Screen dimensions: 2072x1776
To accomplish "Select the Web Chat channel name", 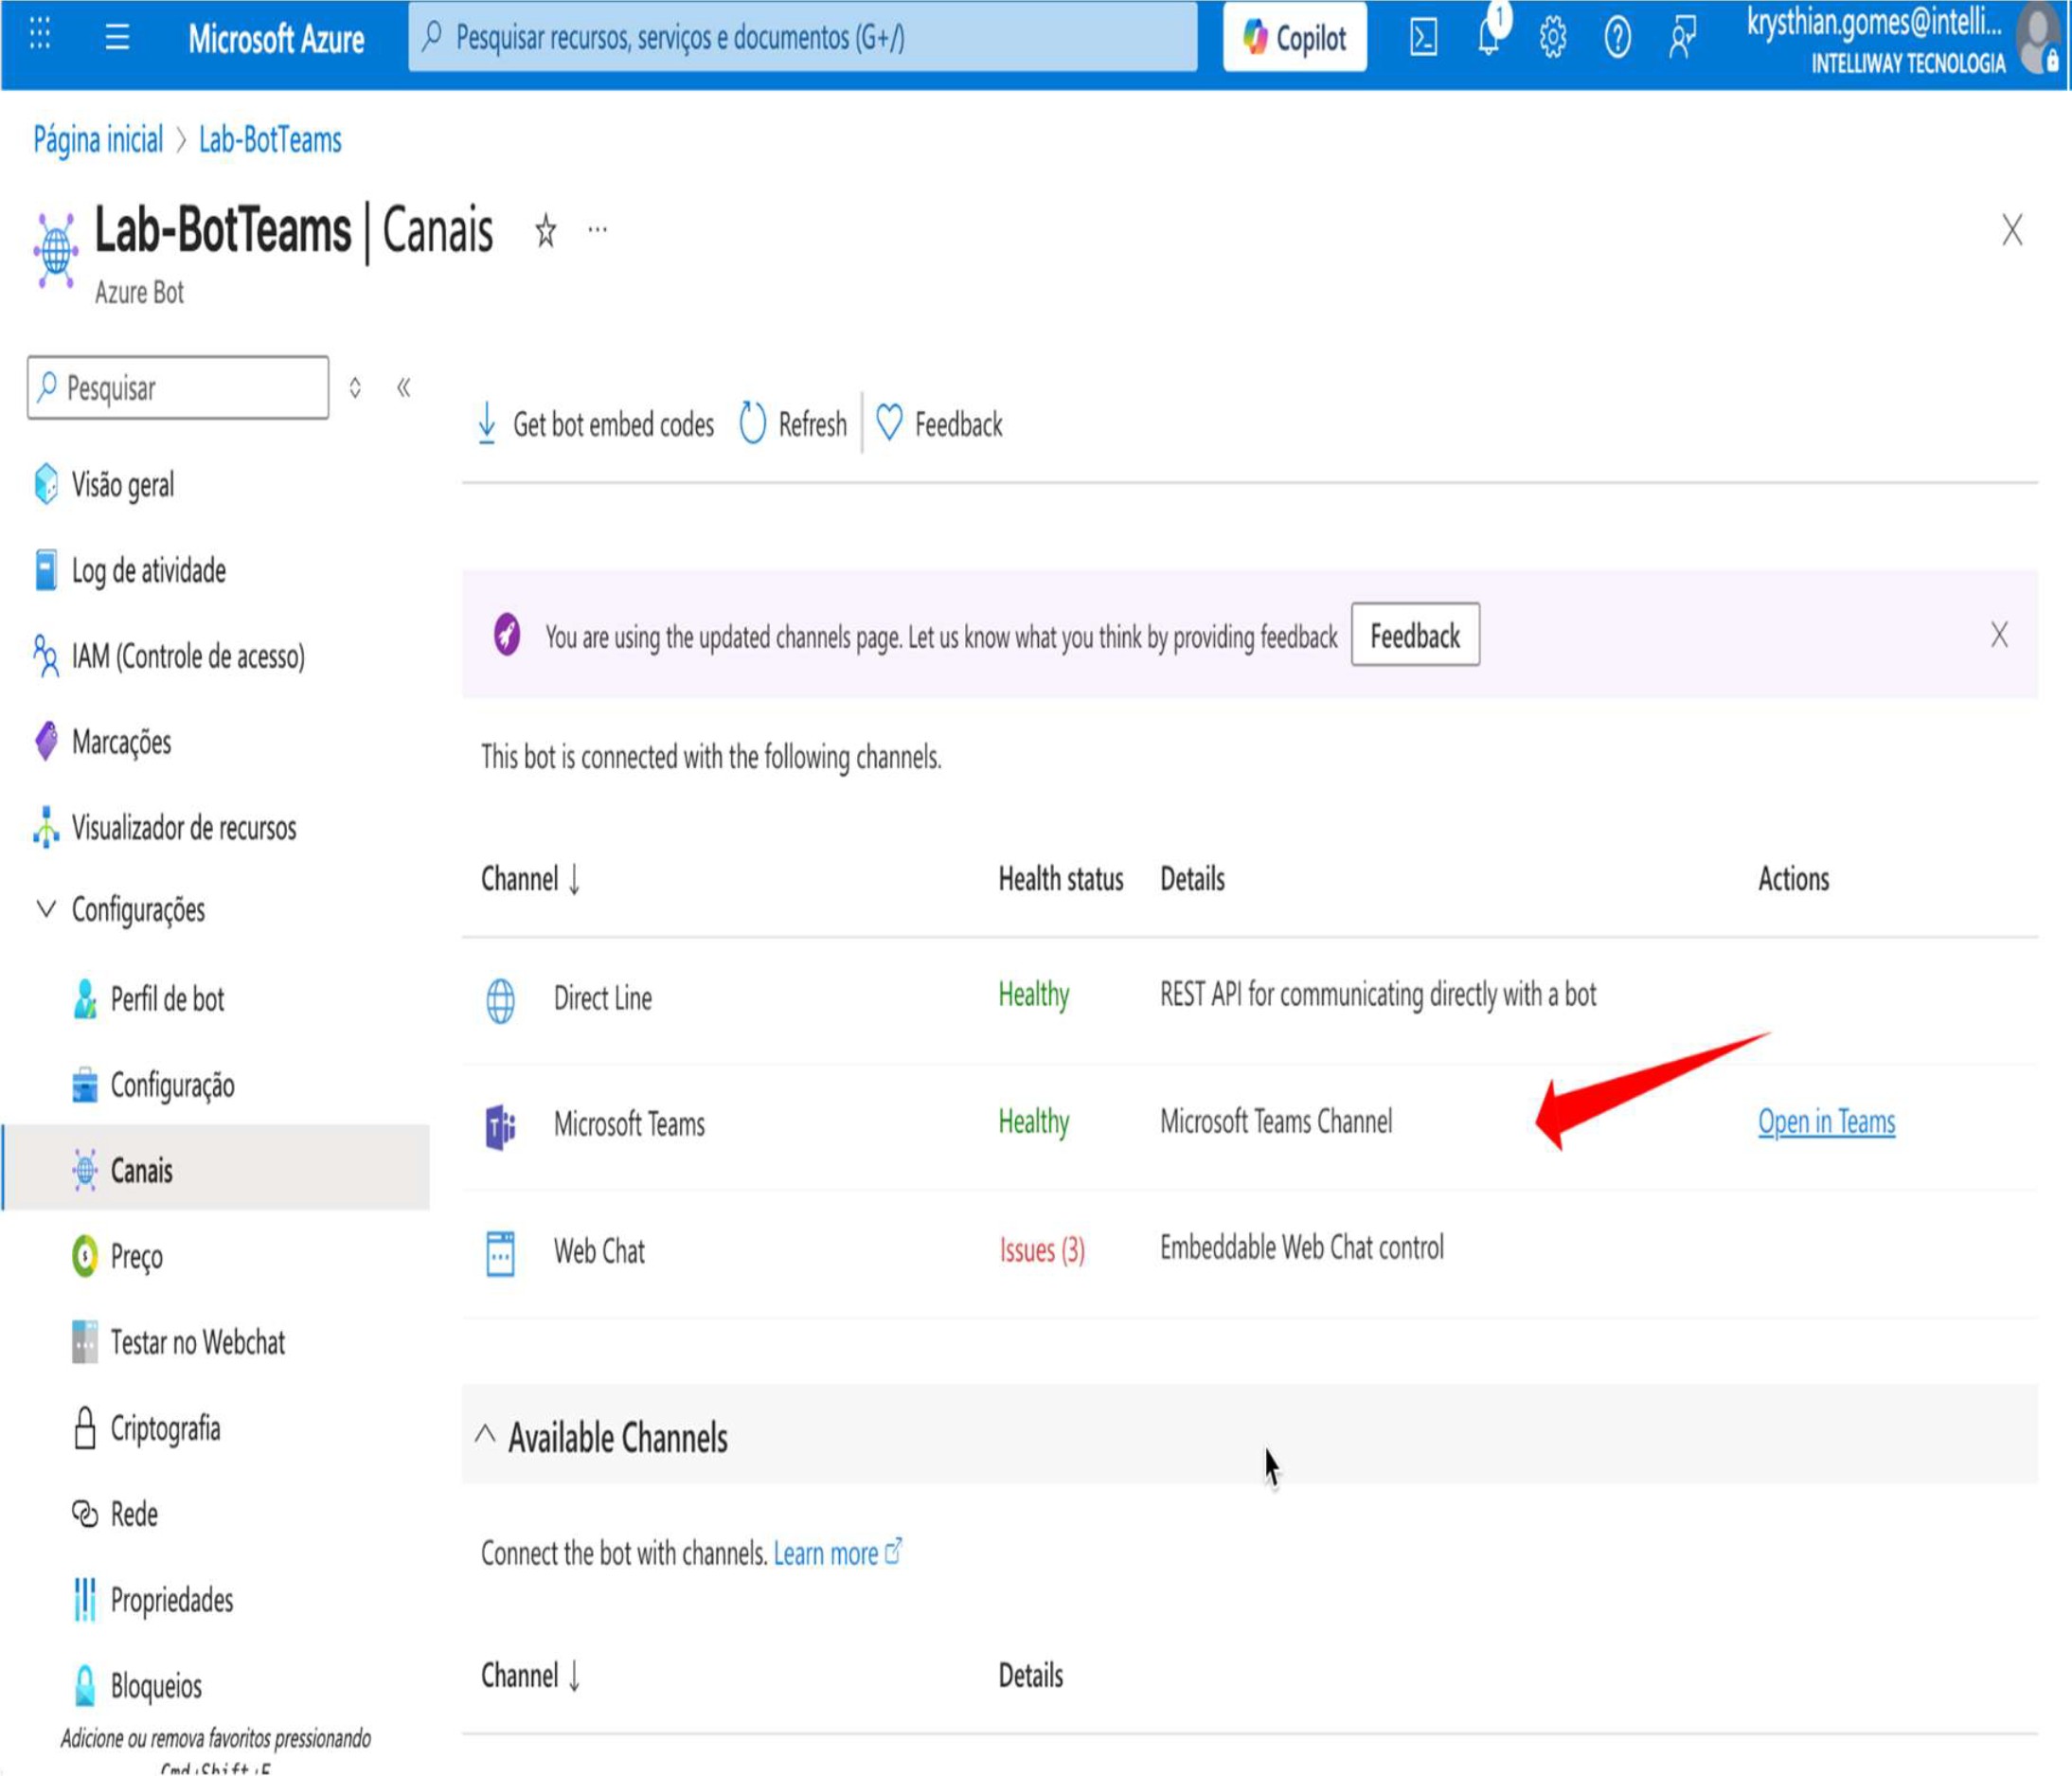I will (599, 1251).
